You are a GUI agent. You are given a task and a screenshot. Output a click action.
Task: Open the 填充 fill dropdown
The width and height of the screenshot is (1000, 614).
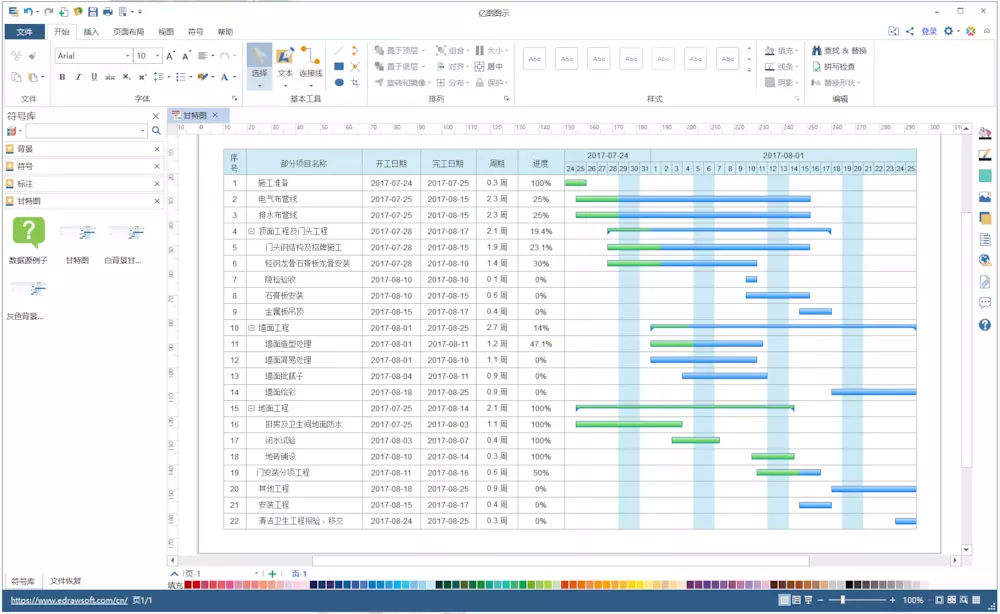782,50
